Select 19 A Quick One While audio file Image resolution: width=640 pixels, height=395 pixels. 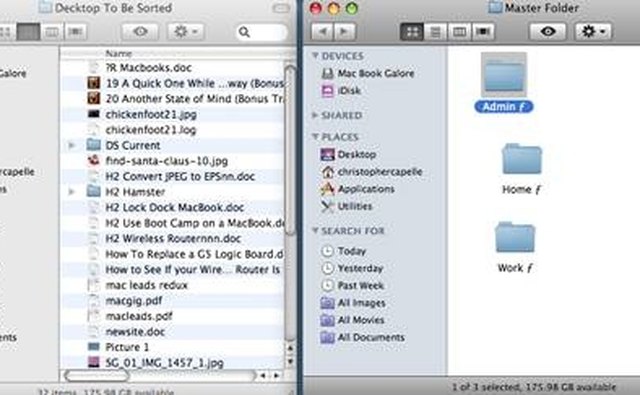coord(185,83)
